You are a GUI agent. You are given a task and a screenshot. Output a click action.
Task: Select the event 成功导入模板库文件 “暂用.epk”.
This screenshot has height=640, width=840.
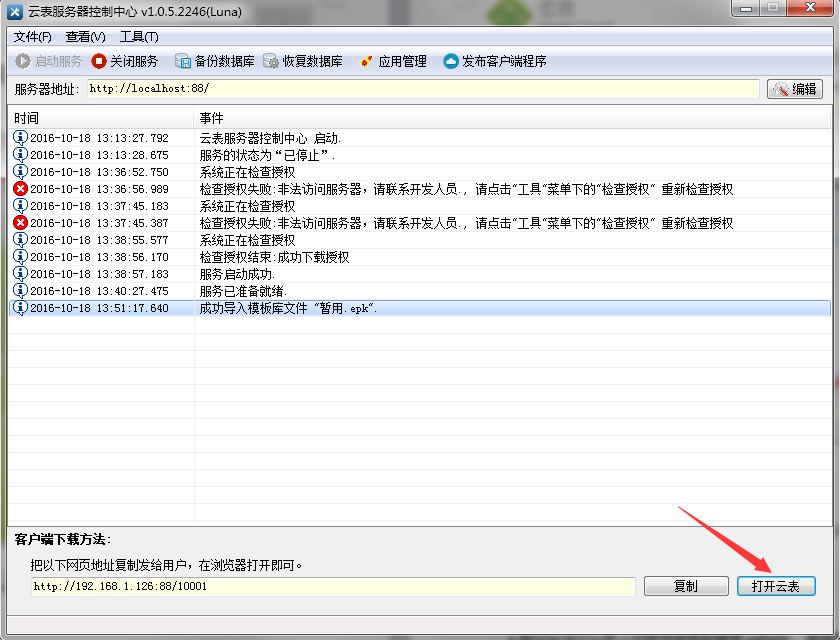point(288,308)
